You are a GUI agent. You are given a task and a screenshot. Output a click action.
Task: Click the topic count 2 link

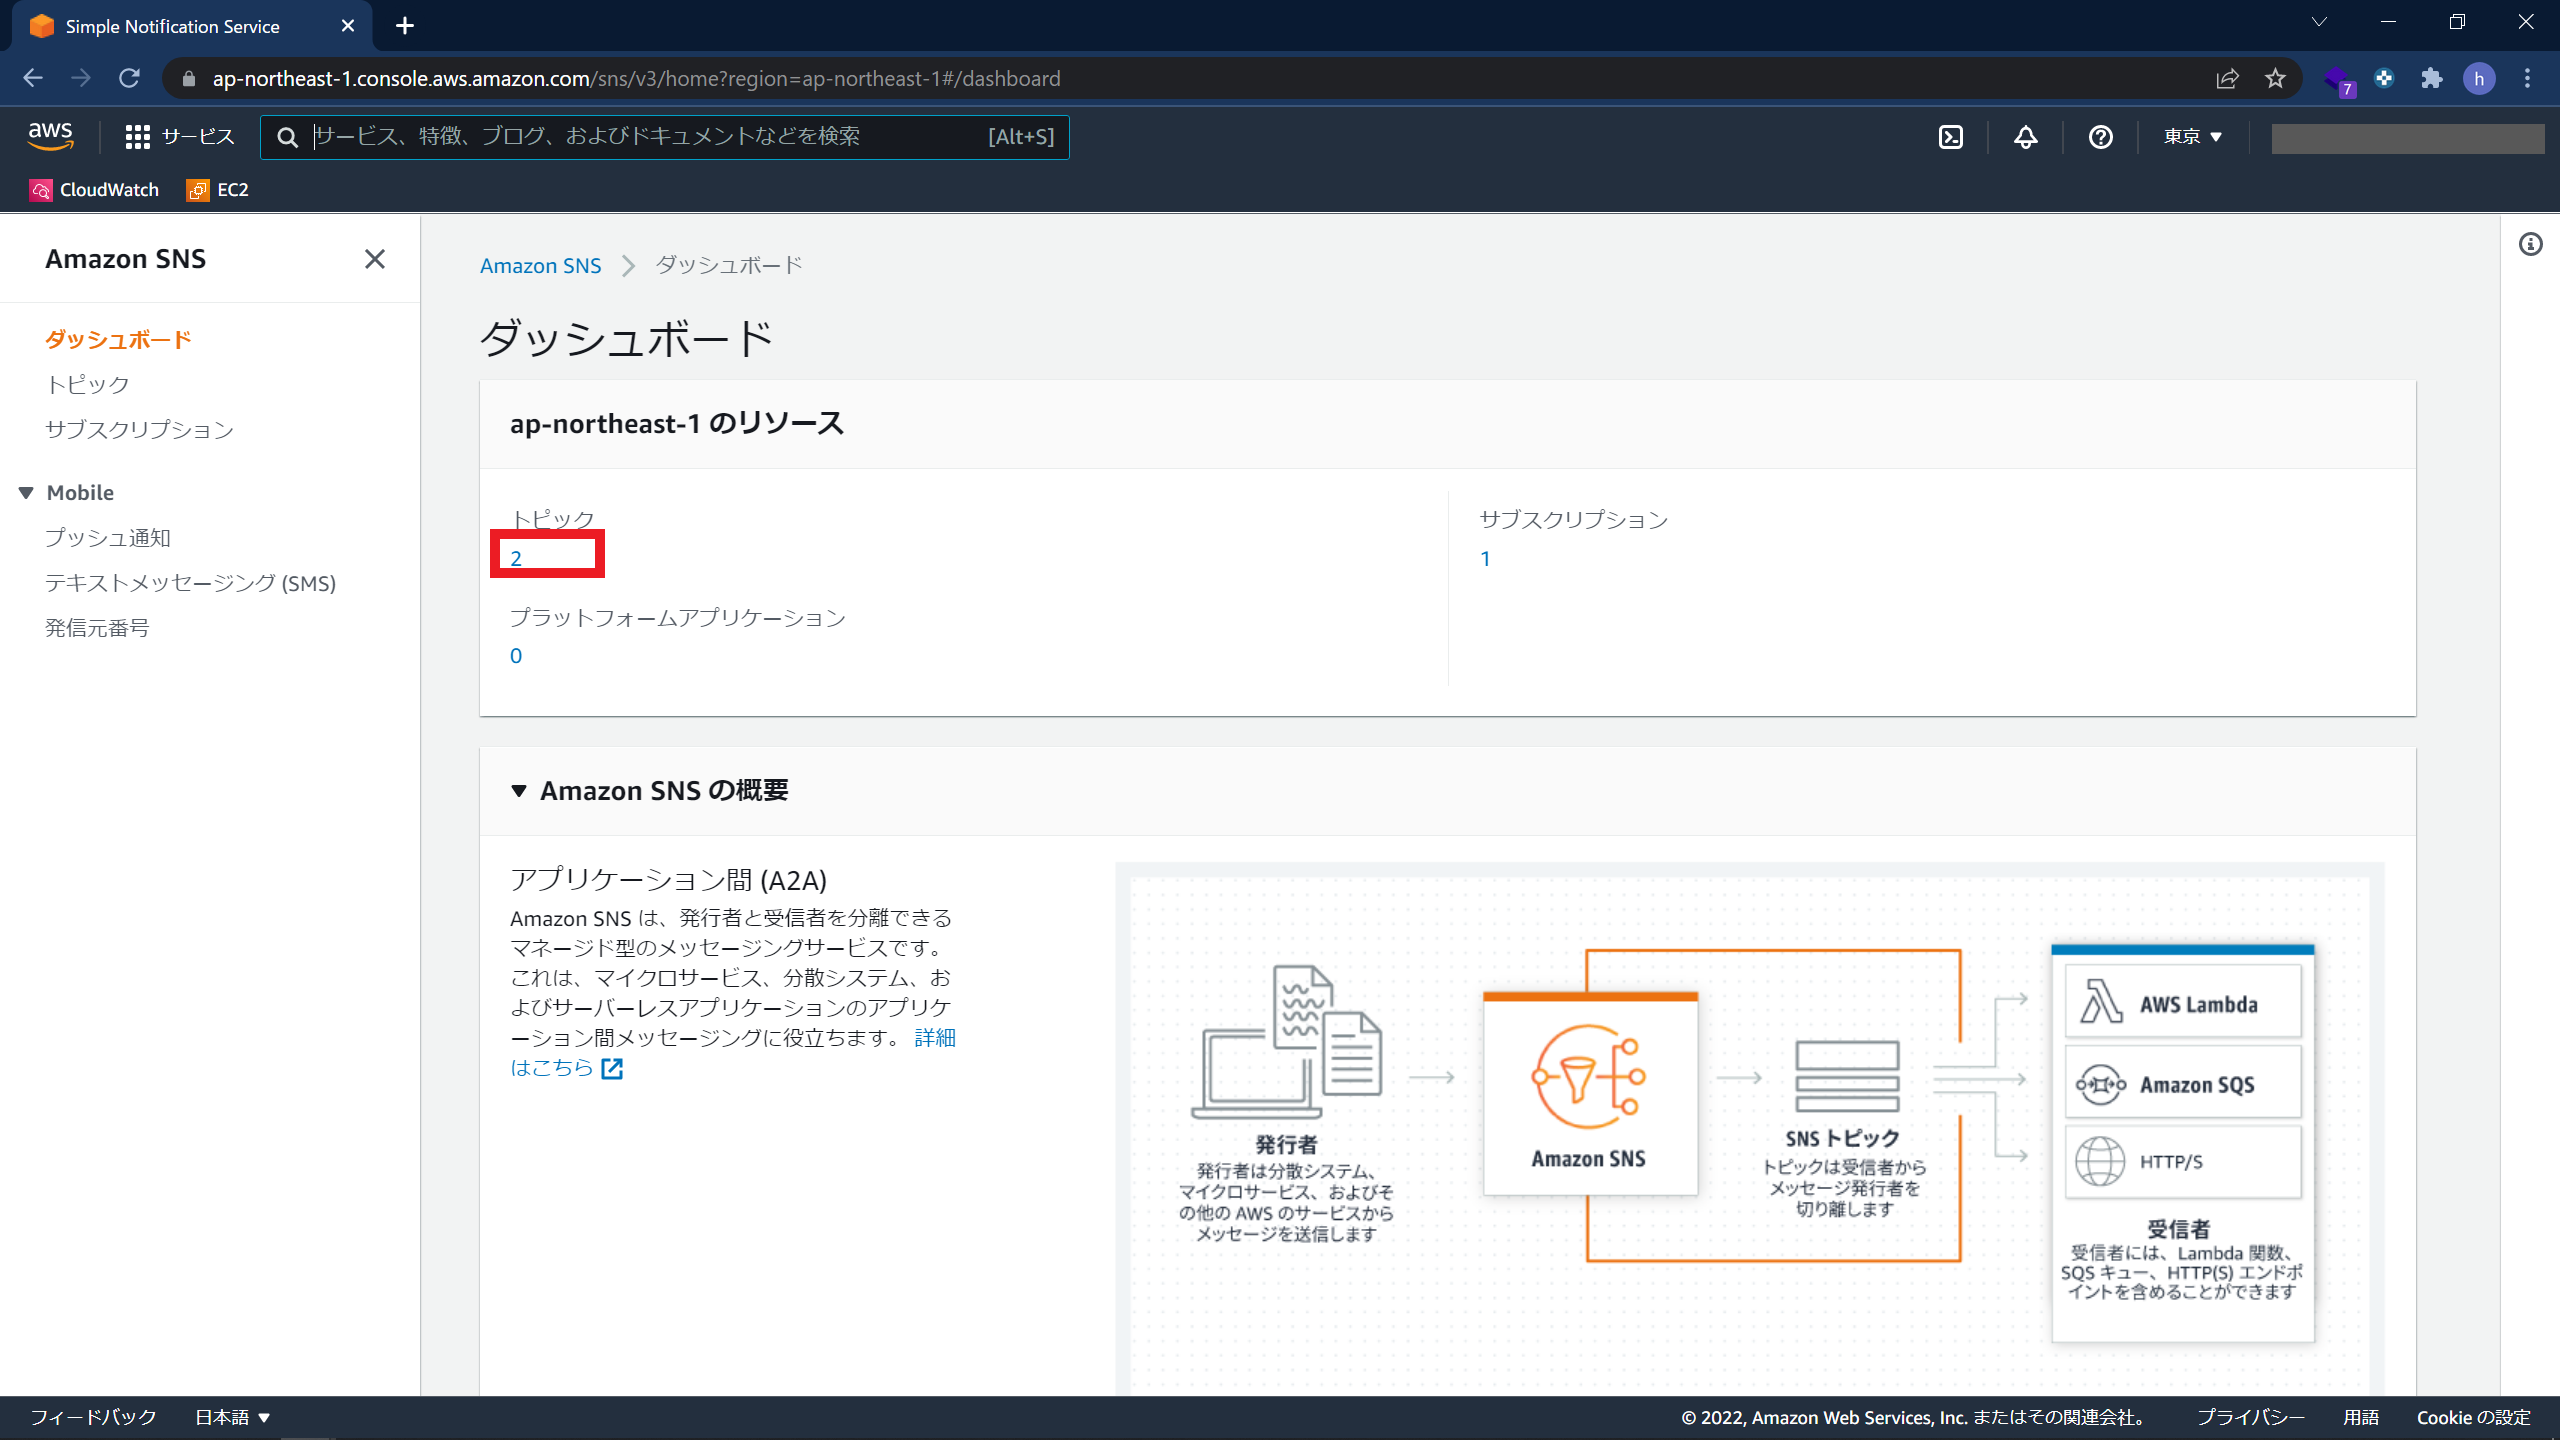click(516, 559)
